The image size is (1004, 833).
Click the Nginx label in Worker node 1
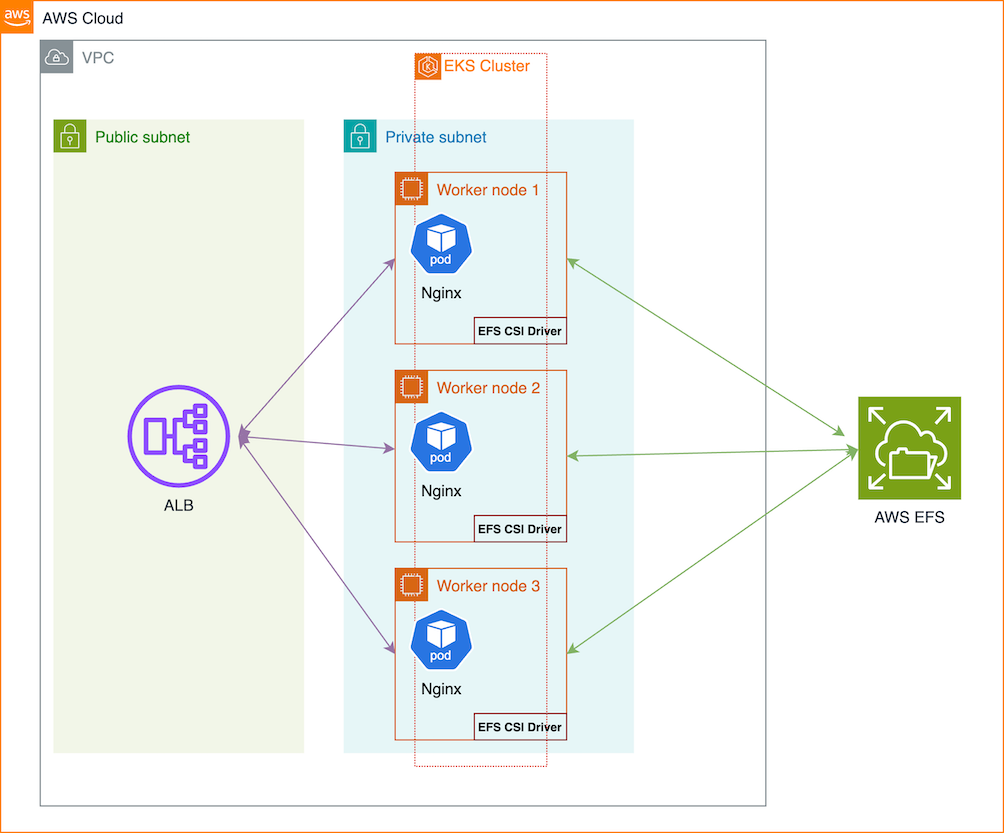(441, 293)
